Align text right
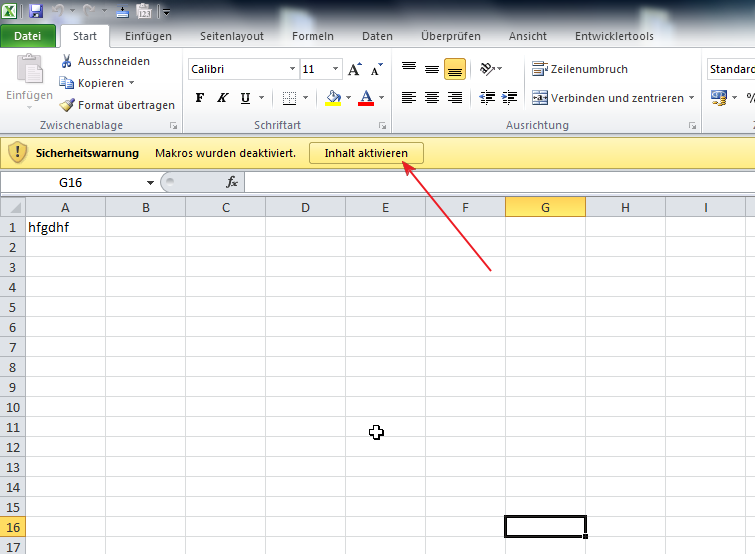The image size is (755, 554). pyautogui.click(x=455, y=98)
